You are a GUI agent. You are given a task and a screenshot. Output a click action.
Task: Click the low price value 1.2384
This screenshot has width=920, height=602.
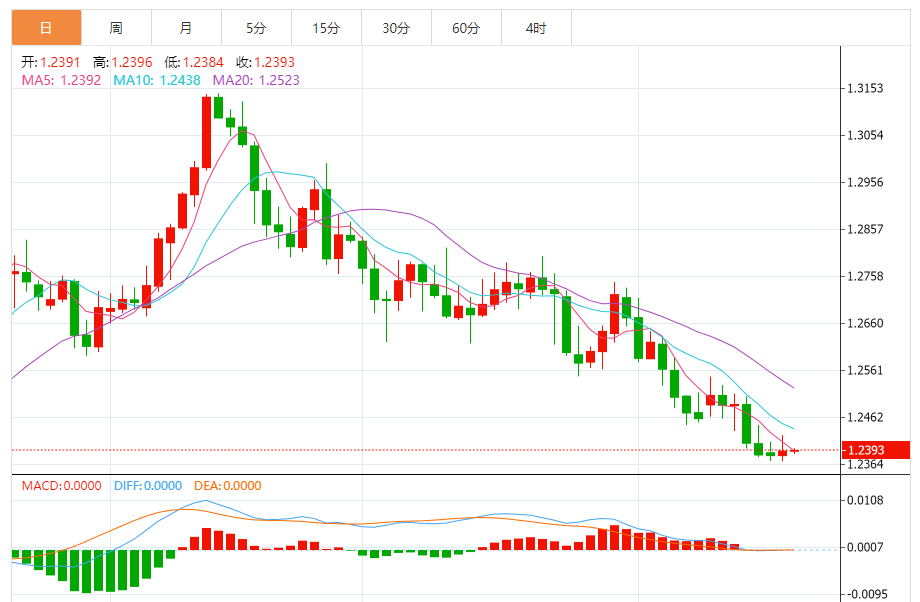click(x=203, y=62)
